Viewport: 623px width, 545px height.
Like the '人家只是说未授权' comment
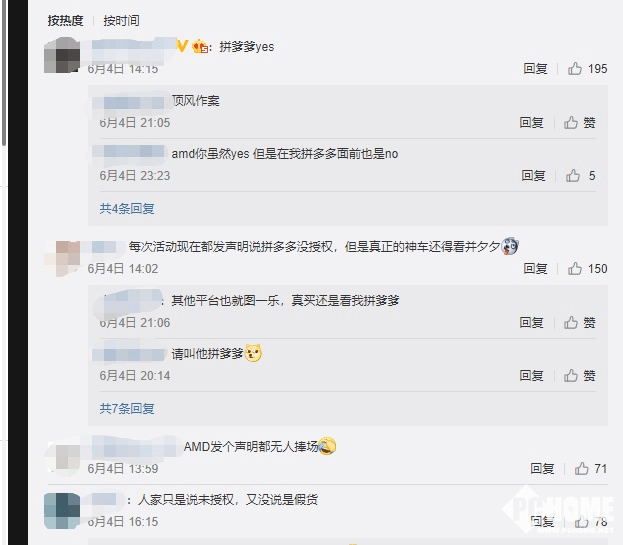tap(581, 522)
